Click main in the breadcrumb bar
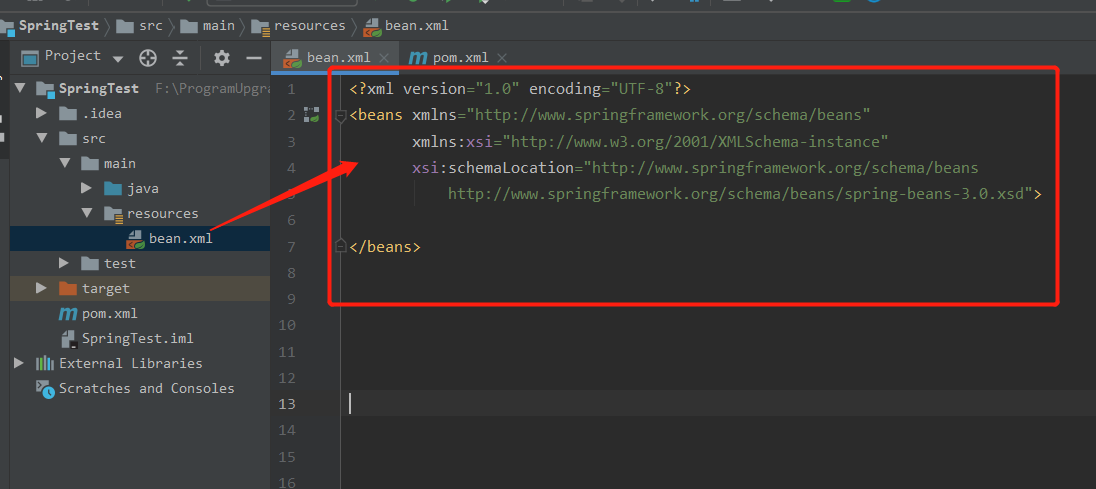 [x=218, y=26]
